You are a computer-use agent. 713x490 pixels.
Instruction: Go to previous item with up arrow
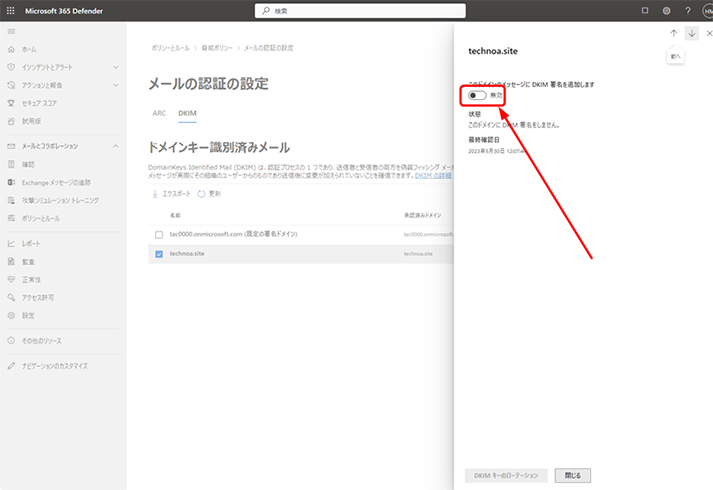pos(673,33)
